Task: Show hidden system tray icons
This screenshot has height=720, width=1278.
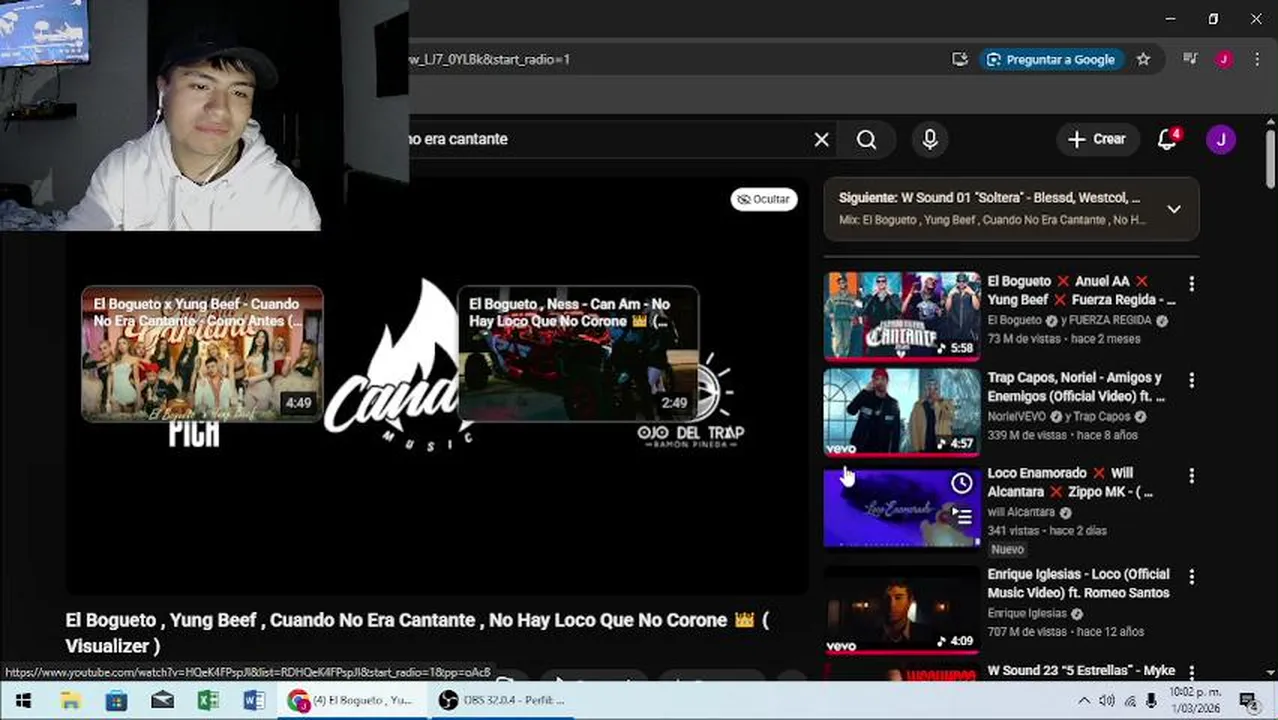Action: point(1084,701)
